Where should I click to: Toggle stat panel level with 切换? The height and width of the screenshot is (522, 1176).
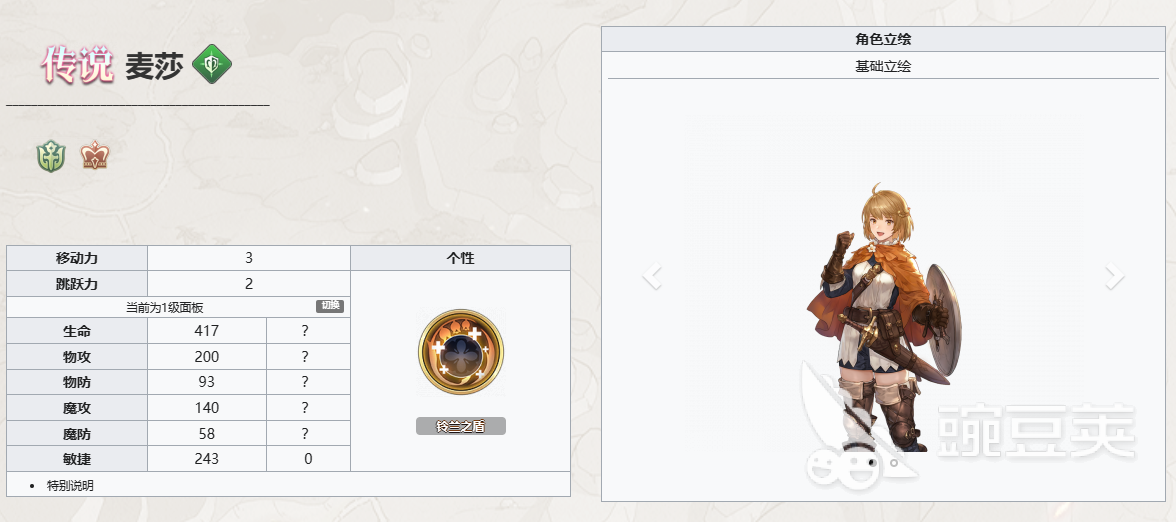[330, 306]
